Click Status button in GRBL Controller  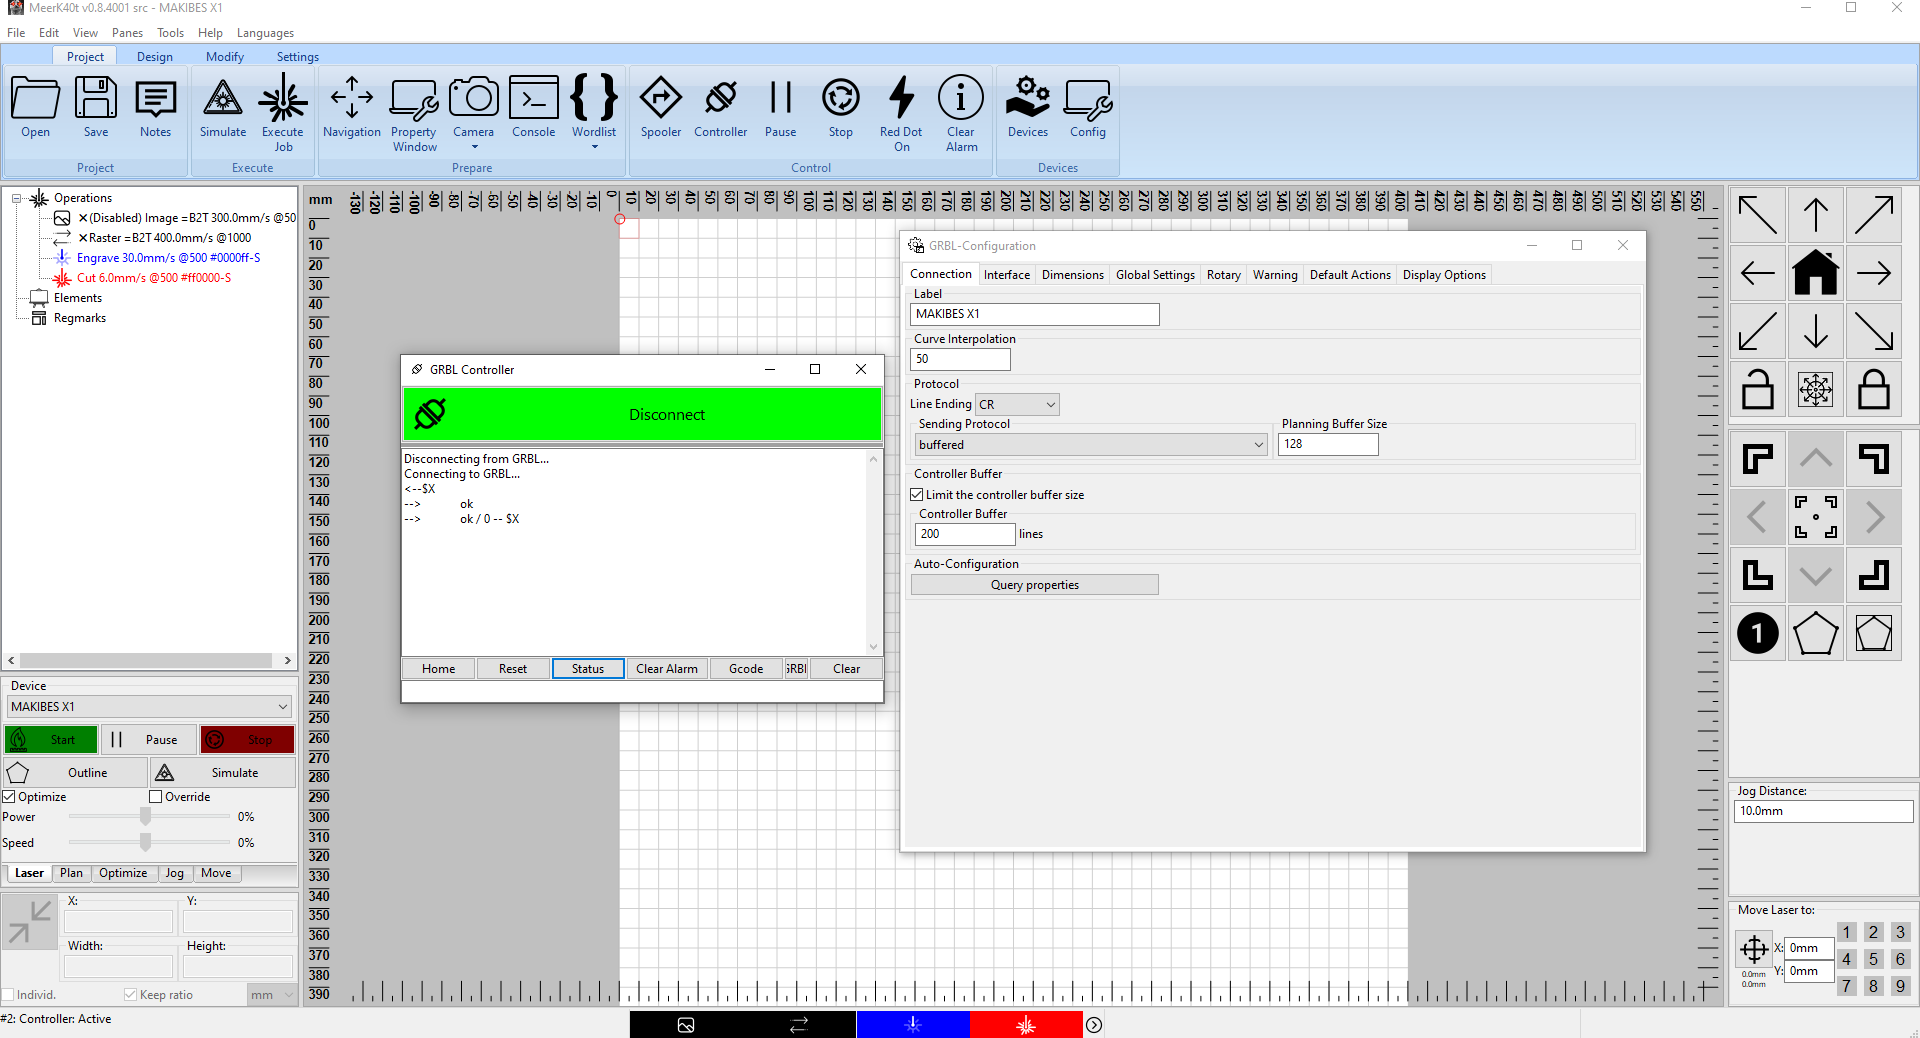[588, 669]
